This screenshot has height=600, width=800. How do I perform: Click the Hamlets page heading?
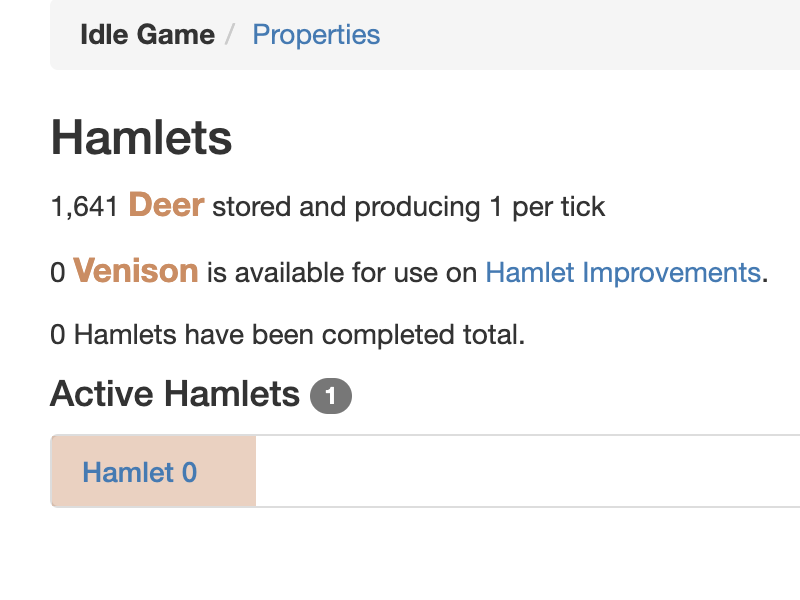coord(141,137)
